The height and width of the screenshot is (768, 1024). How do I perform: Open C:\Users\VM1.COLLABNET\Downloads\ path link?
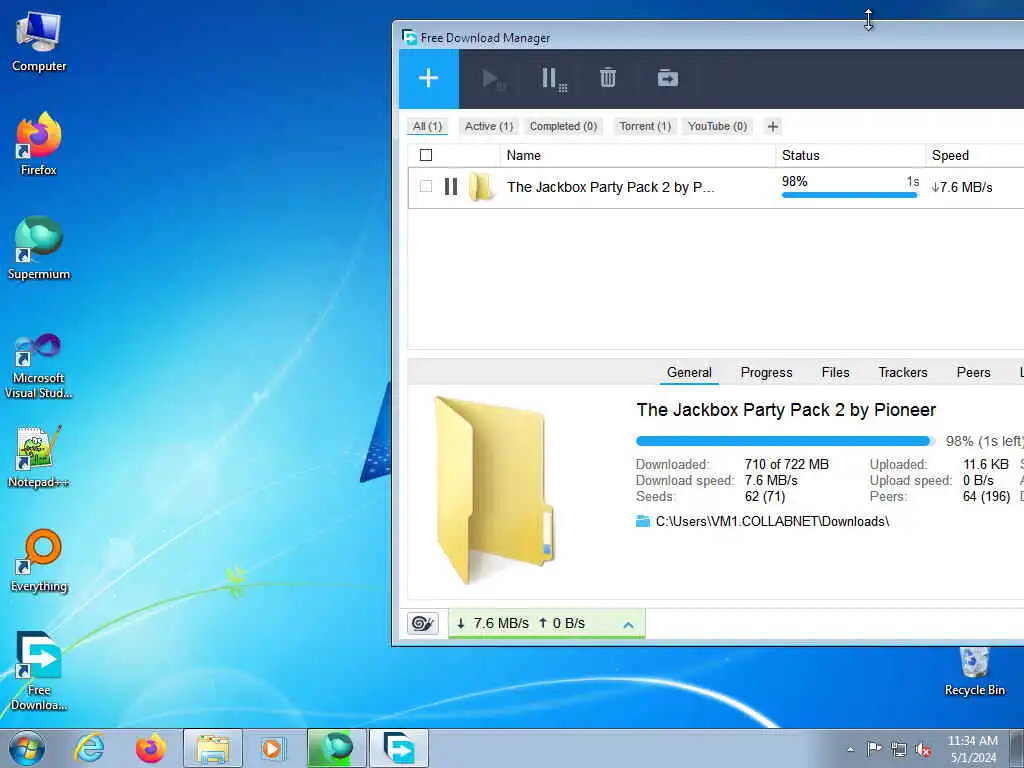coord(772,521)
